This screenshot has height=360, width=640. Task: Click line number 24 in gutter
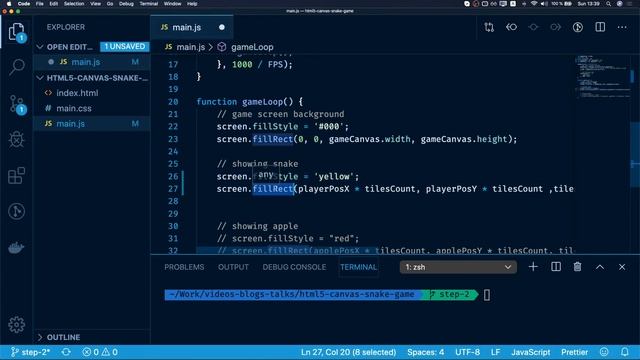pyautogui.click(x=173, y=151)
